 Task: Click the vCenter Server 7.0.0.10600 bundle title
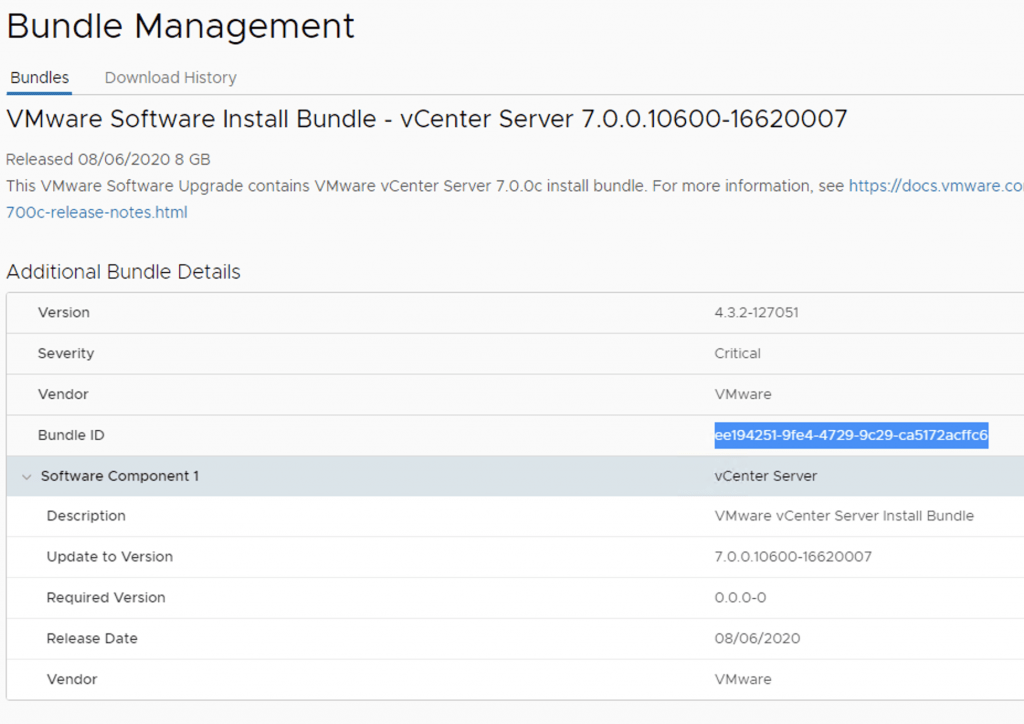pyautogui.click(x=427, y=120)
